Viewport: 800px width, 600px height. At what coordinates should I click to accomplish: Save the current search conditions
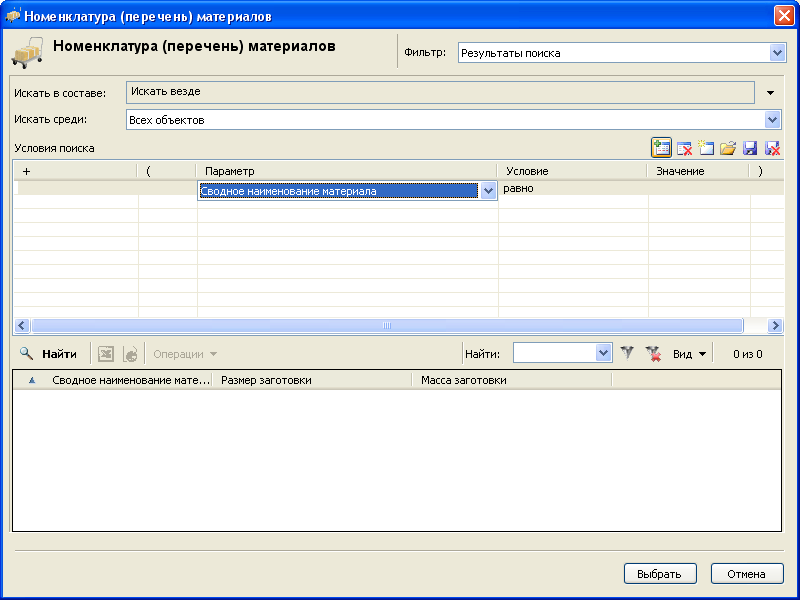tap(750, 148)
